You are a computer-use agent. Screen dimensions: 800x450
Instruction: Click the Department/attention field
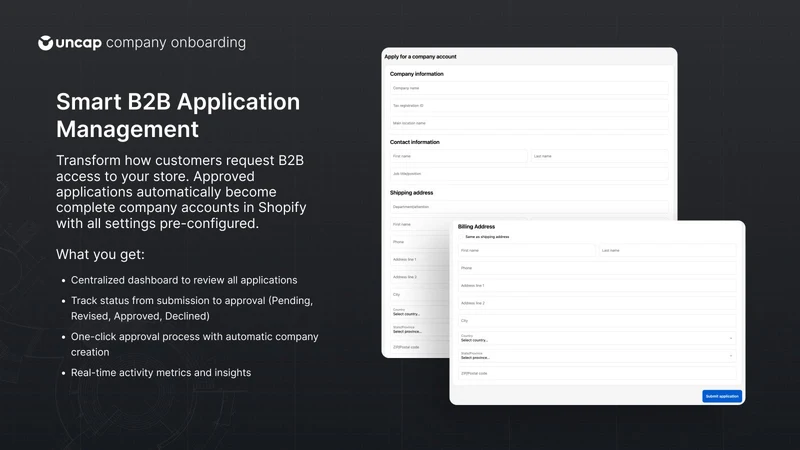coord(529,207)
